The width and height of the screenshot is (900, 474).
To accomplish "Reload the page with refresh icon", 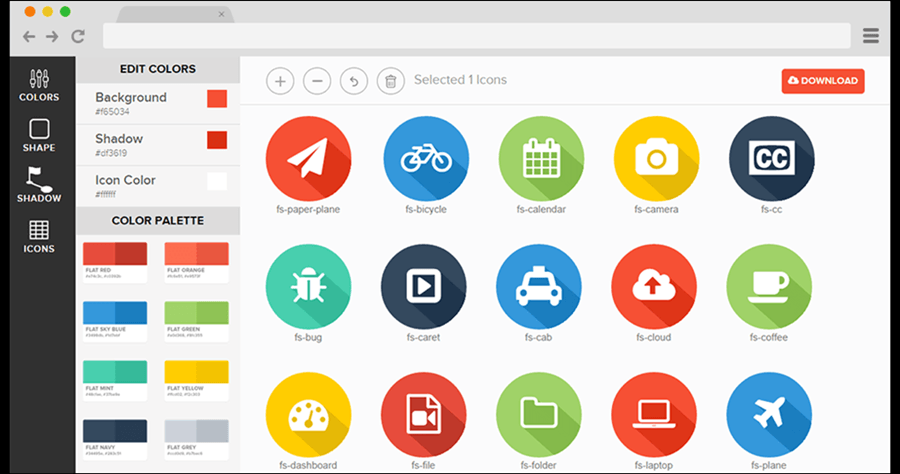I will tap(78, 37).
